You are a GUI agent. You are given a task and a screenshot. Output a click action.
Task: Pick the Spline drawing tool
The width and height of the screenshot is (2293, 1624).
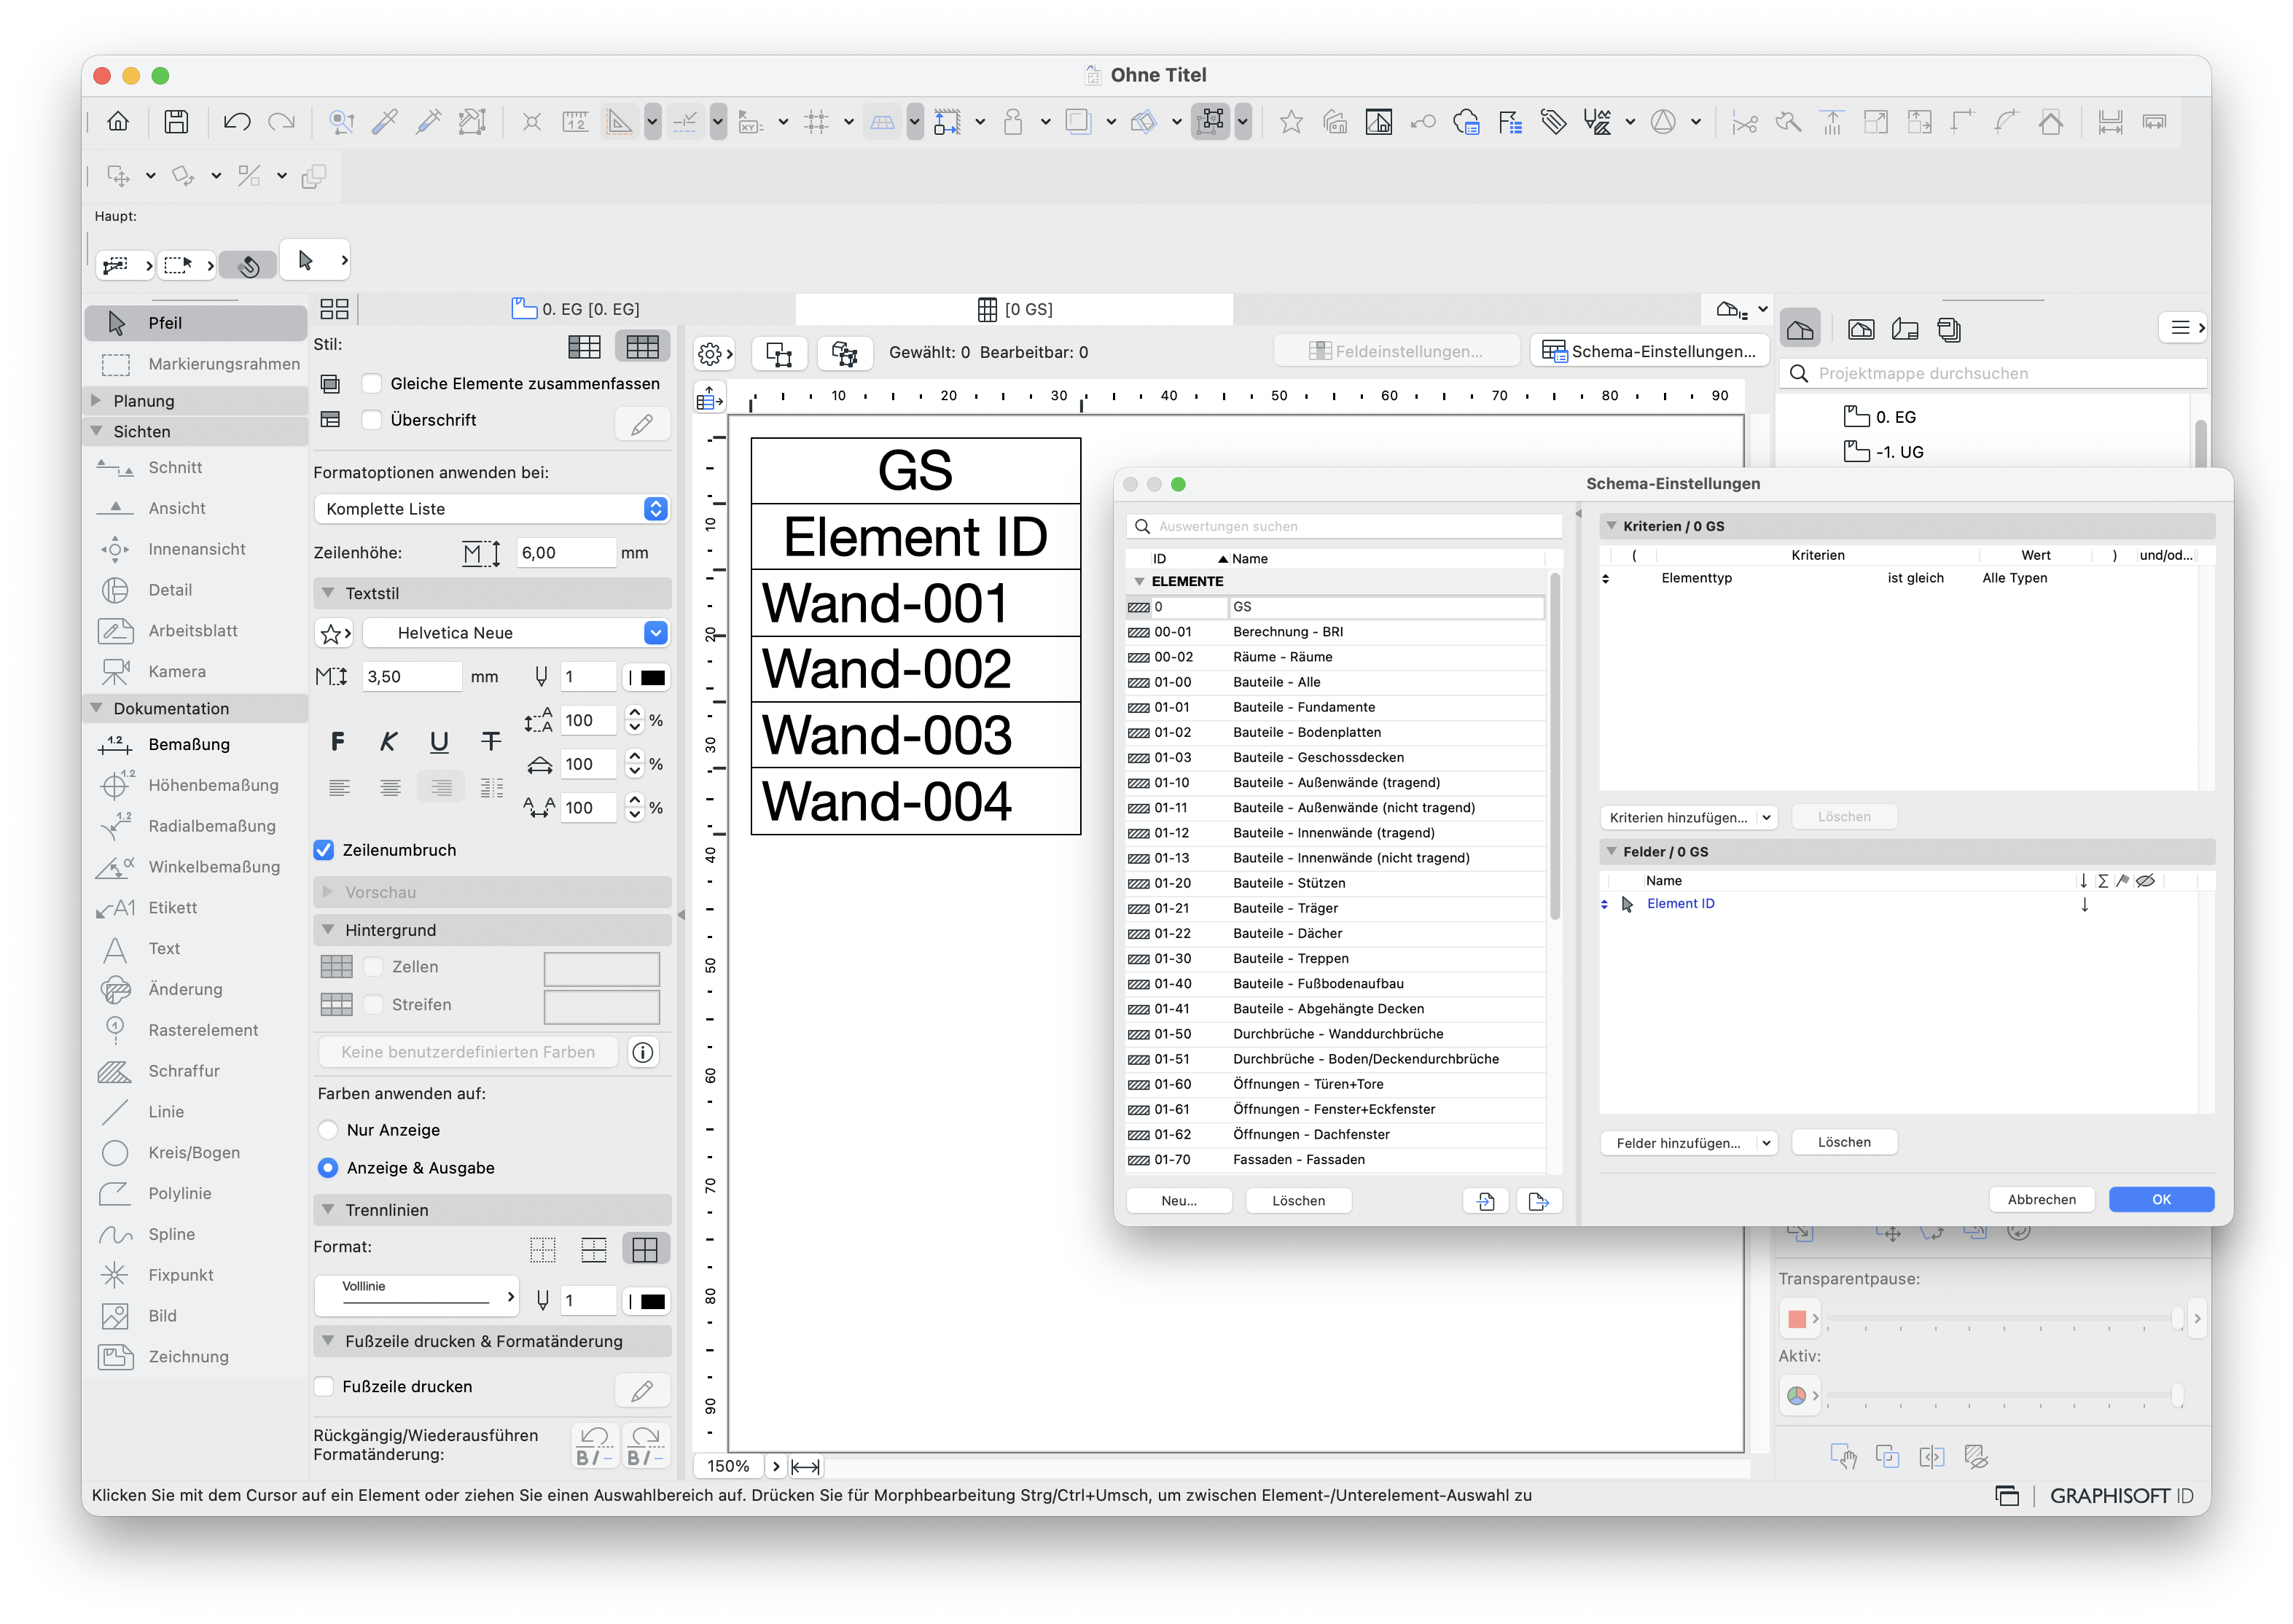[196, 1234]
